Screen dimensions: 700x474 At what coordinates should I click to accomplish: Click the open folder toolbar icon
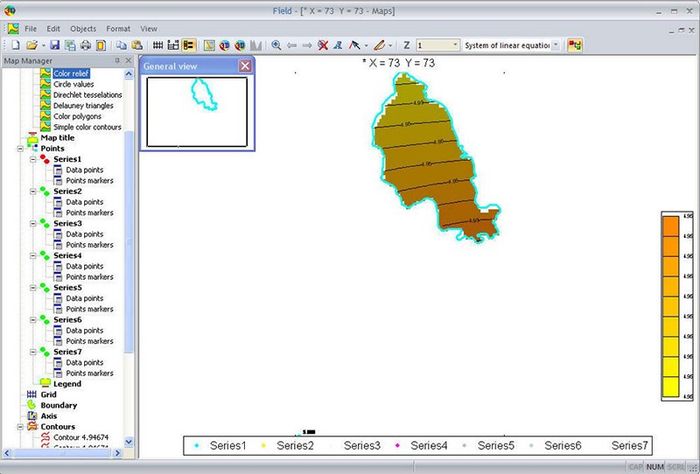[x=31, y=45]
